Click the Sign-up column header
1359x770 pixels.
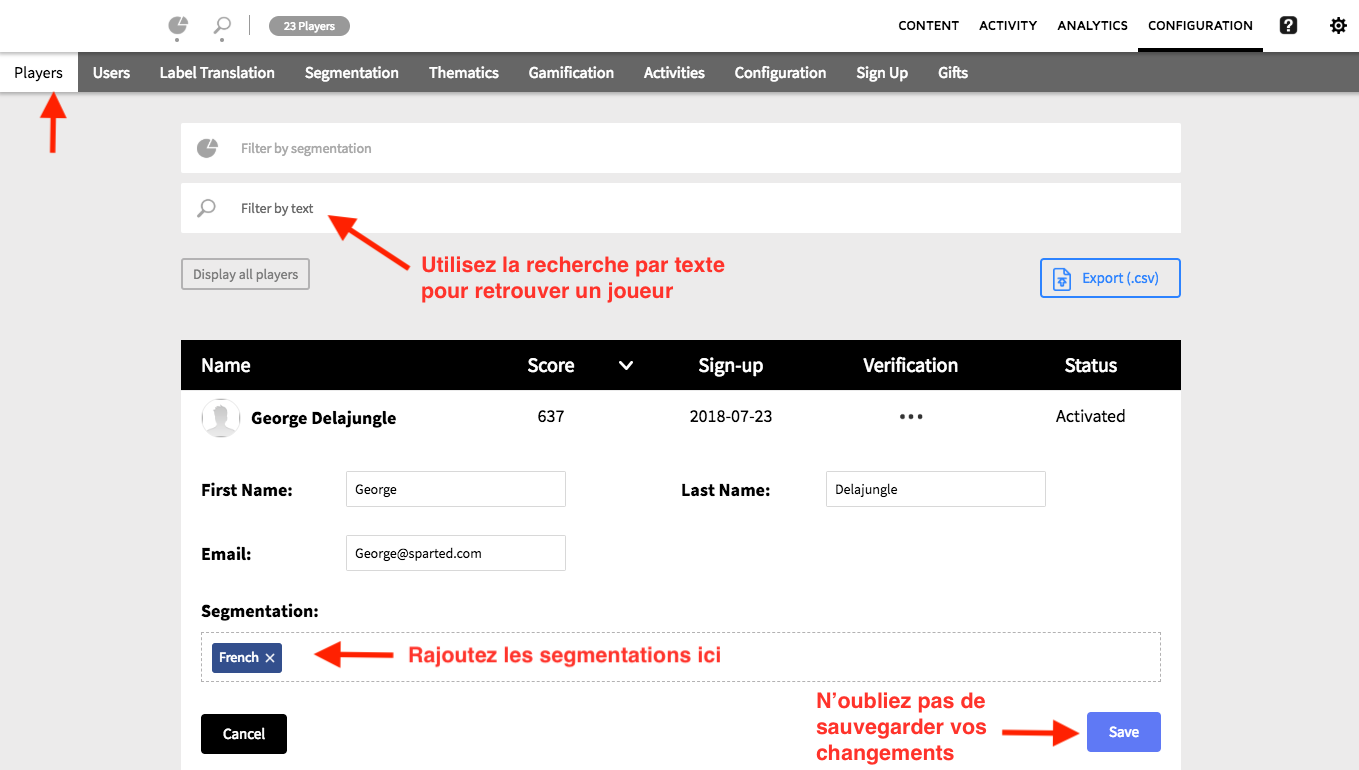(x=731, y=366)
